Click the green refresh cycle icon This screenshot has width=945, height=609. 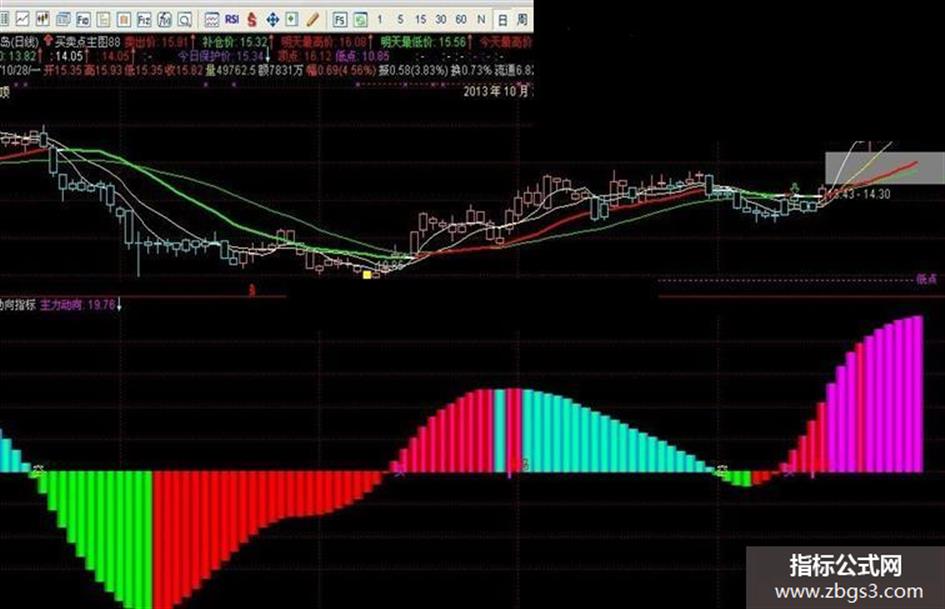pyautogui.click(x=360, y=20)
